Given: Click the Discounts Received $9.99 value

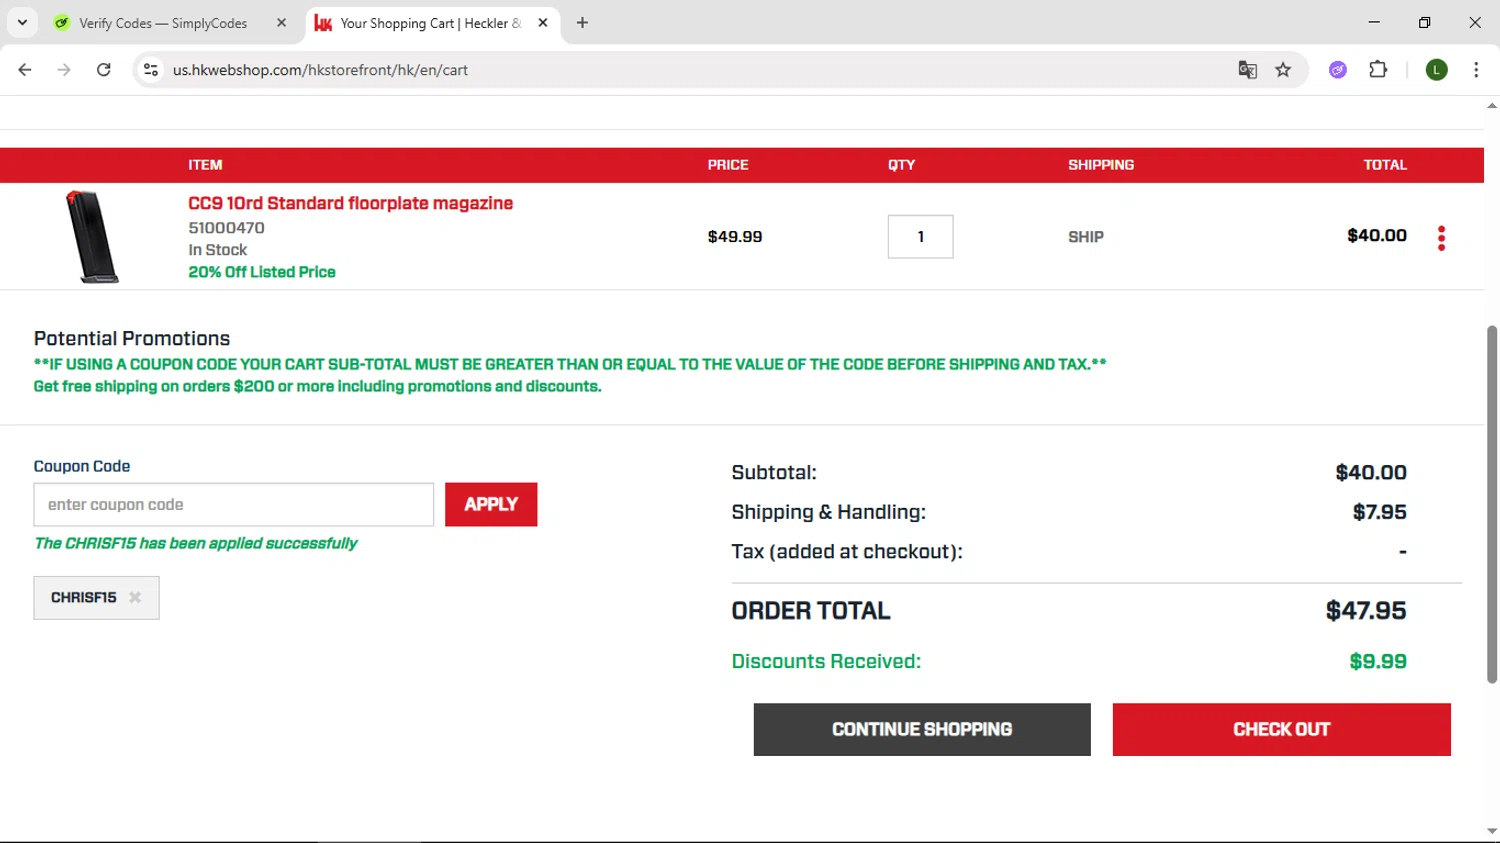Looking at the screenshot, I should click(1378, 661).
